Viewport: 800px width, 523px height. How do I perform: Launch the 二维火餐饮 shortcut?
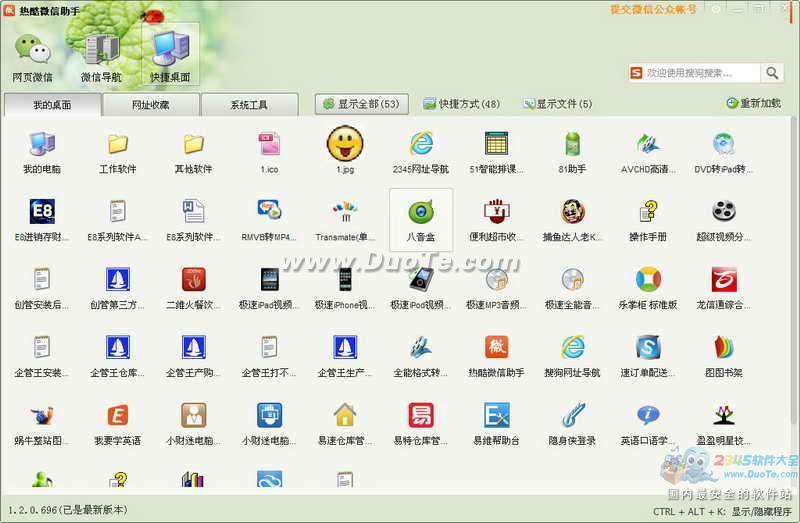pyautogui.click(x=193, y=288)
